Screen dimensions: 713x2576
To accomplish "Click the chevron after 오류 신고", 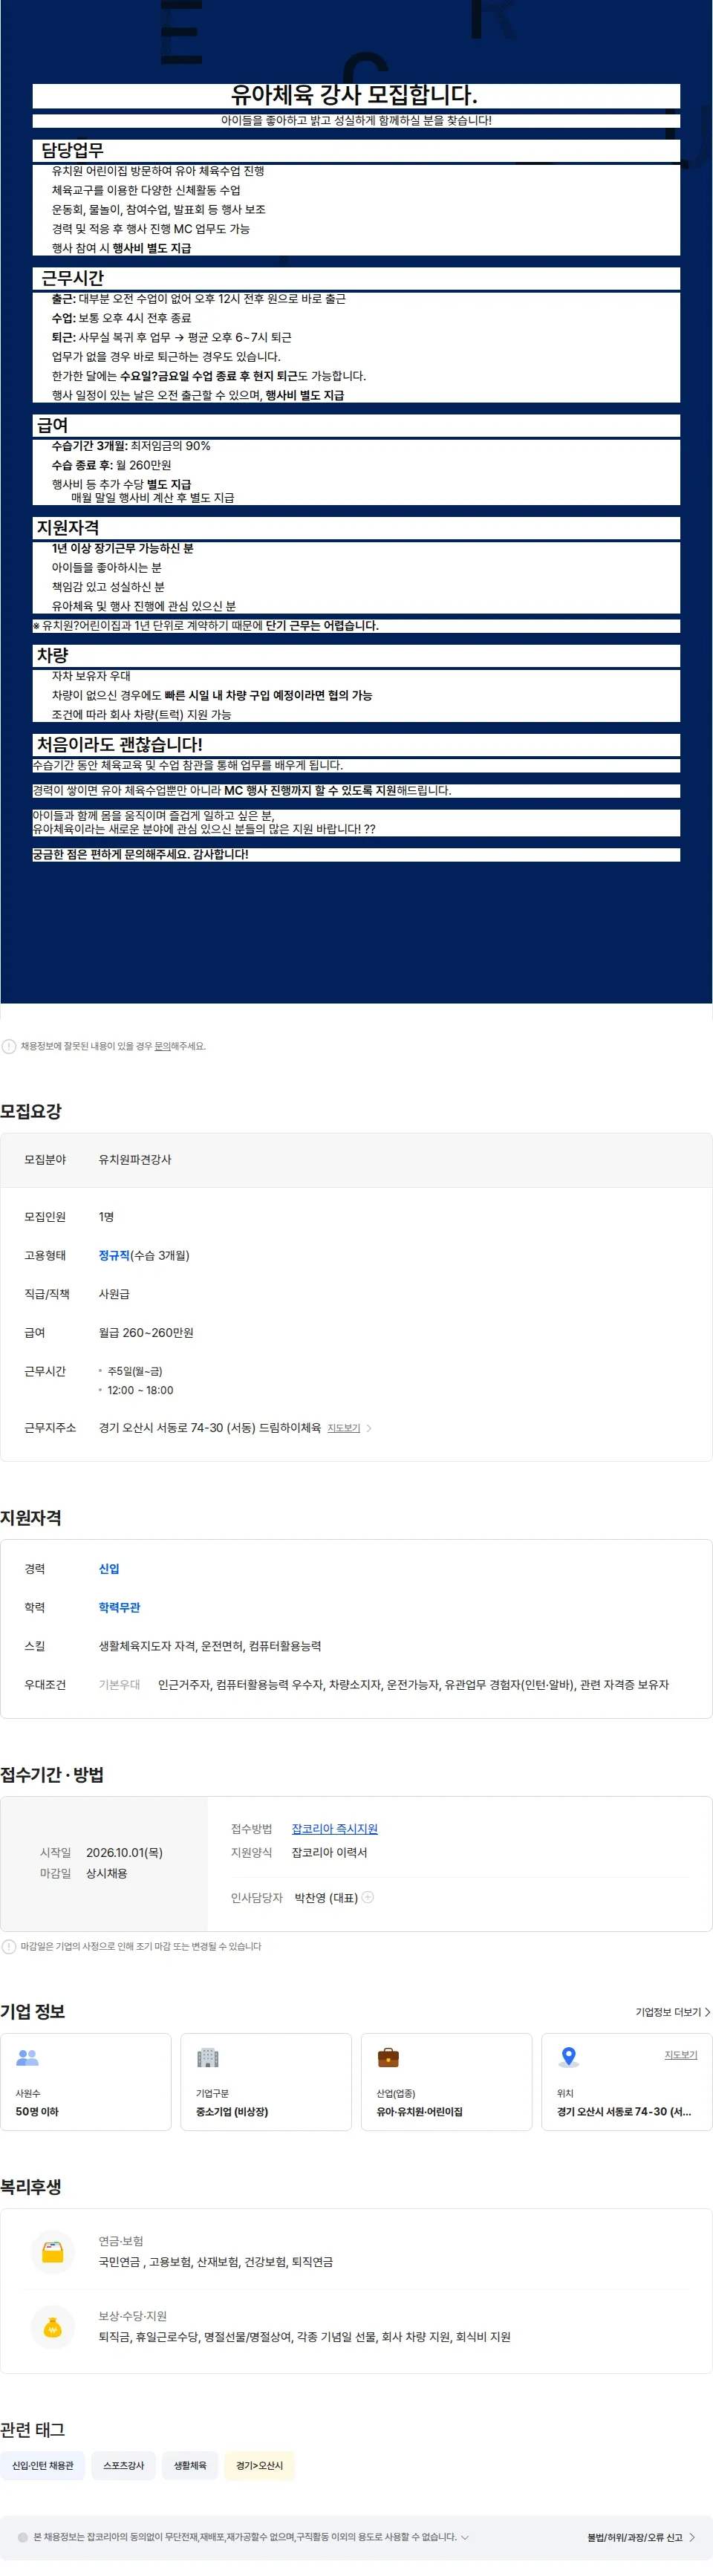I will 692,2537.
